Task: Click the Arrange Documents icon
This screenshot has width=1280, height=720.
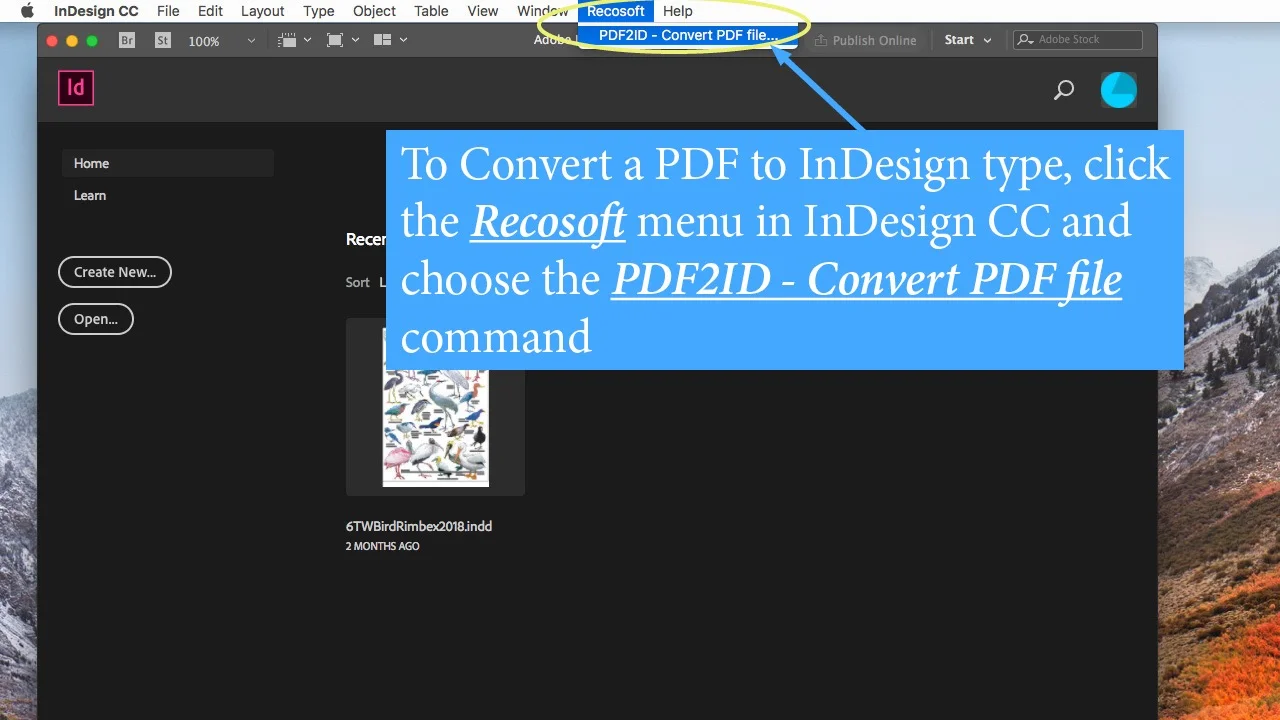Action: (x=382, y=40)
